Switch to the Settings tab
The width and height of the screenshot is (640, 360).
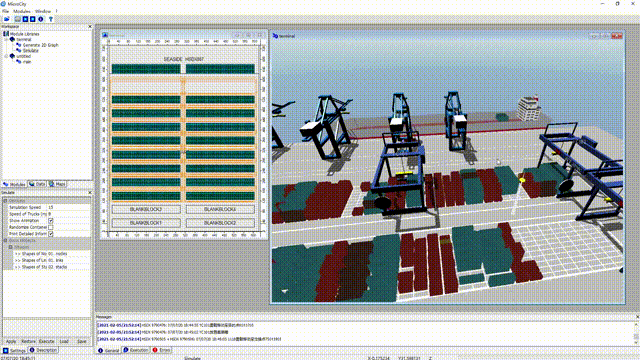coord(14,350)
